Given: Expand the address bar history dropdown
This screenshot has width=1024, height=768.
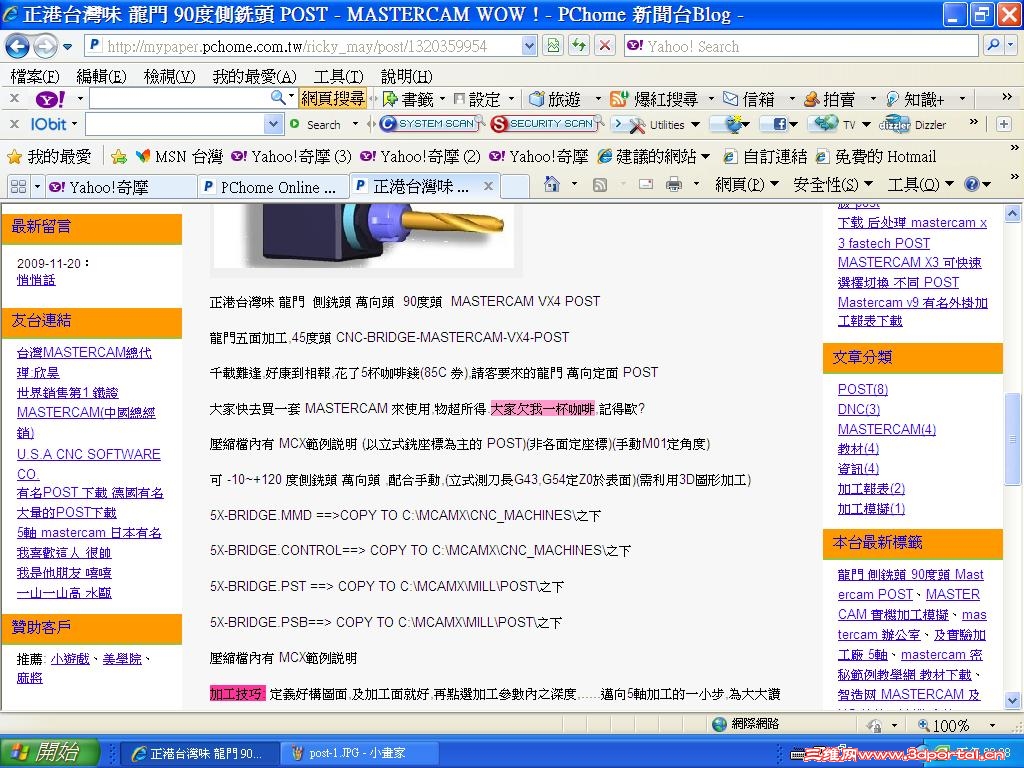Looking at the screenshot, I should [x=529, y=46].
